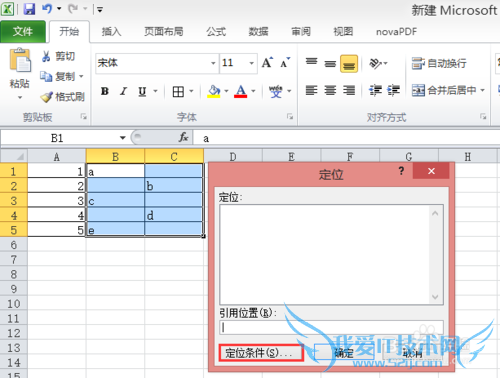This screenshot has width=500, height=378.
Task: Switch to 数据 Data tab
Action: coord(258,32)
